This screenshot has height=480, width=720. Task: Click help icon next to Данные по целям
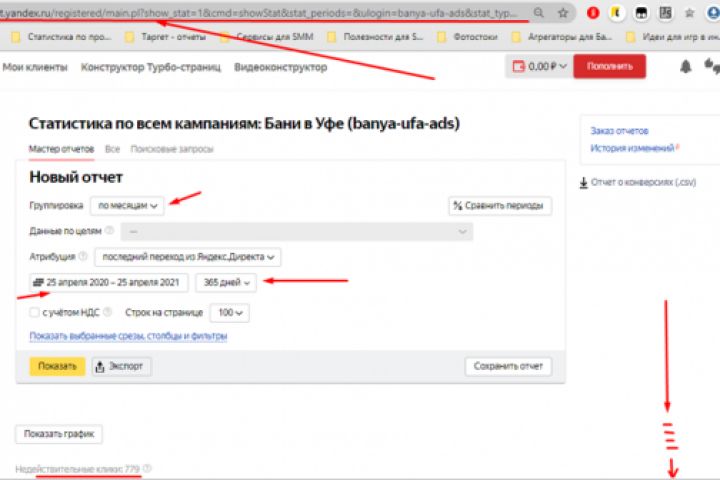(109, 231)
